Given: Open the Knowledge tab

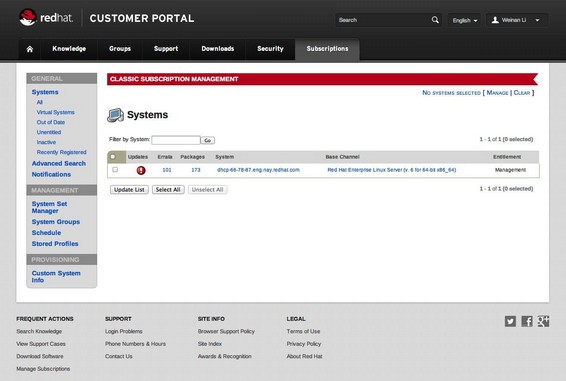Looking at the screenshot, I should (69, 49).
